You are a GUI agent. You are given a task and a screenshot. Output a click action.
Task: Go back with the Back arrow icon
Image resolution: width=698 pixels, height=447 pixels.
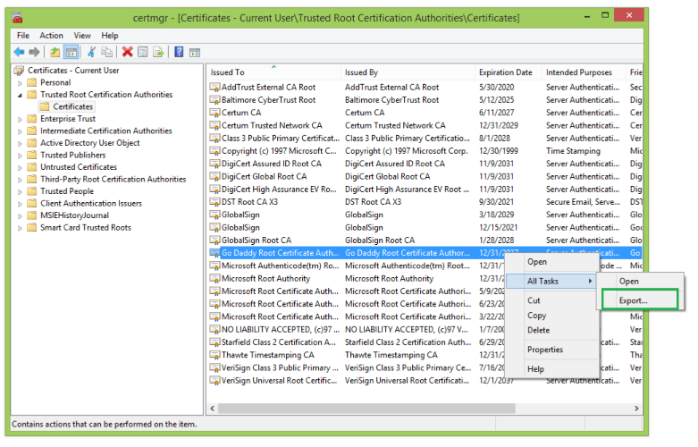click(x=19, y=53)
